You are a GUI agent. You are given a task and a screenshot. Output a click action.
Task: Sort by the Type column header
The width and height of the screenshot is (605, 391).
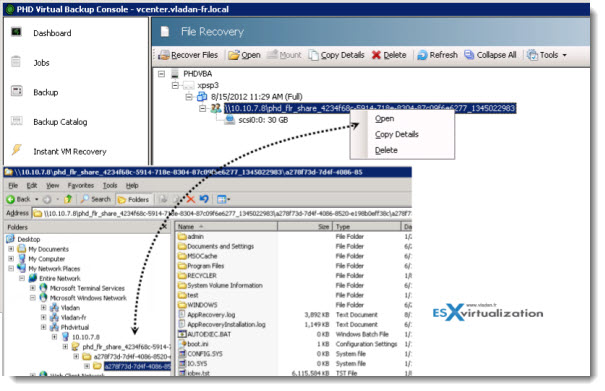click(x=367, y=227)
